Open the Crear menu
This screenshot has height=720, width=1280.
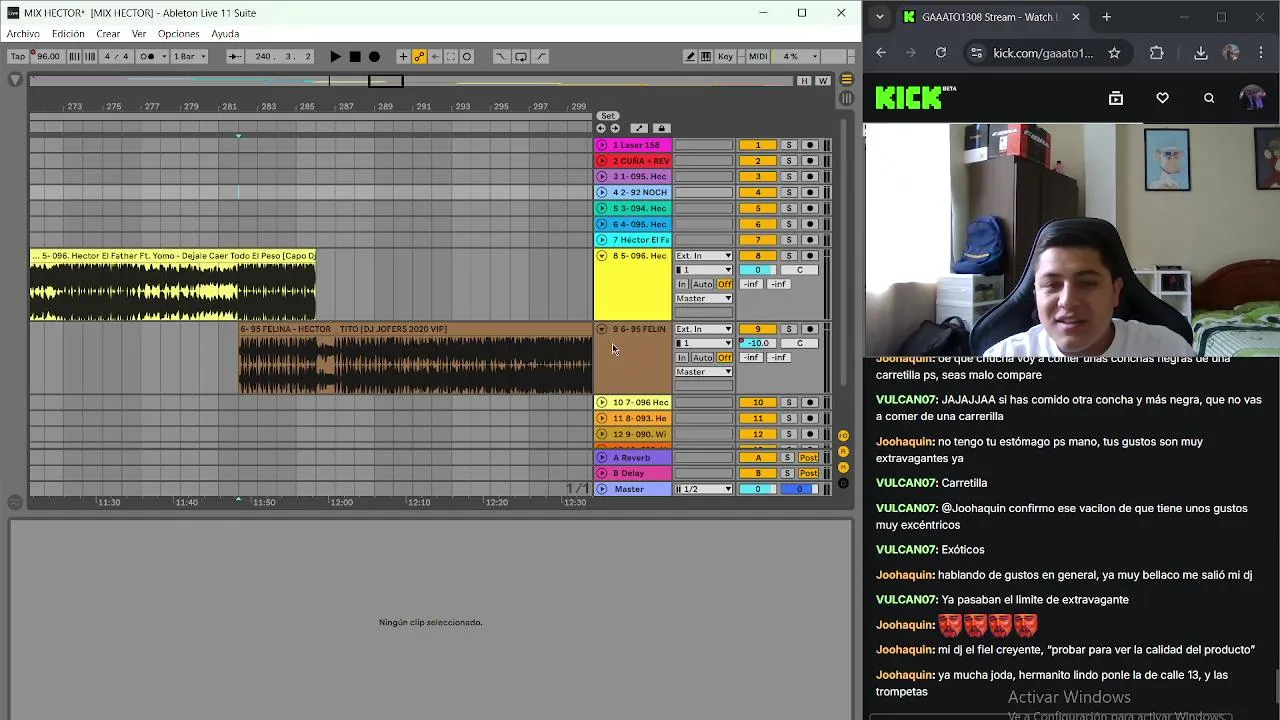coord(108,34)
